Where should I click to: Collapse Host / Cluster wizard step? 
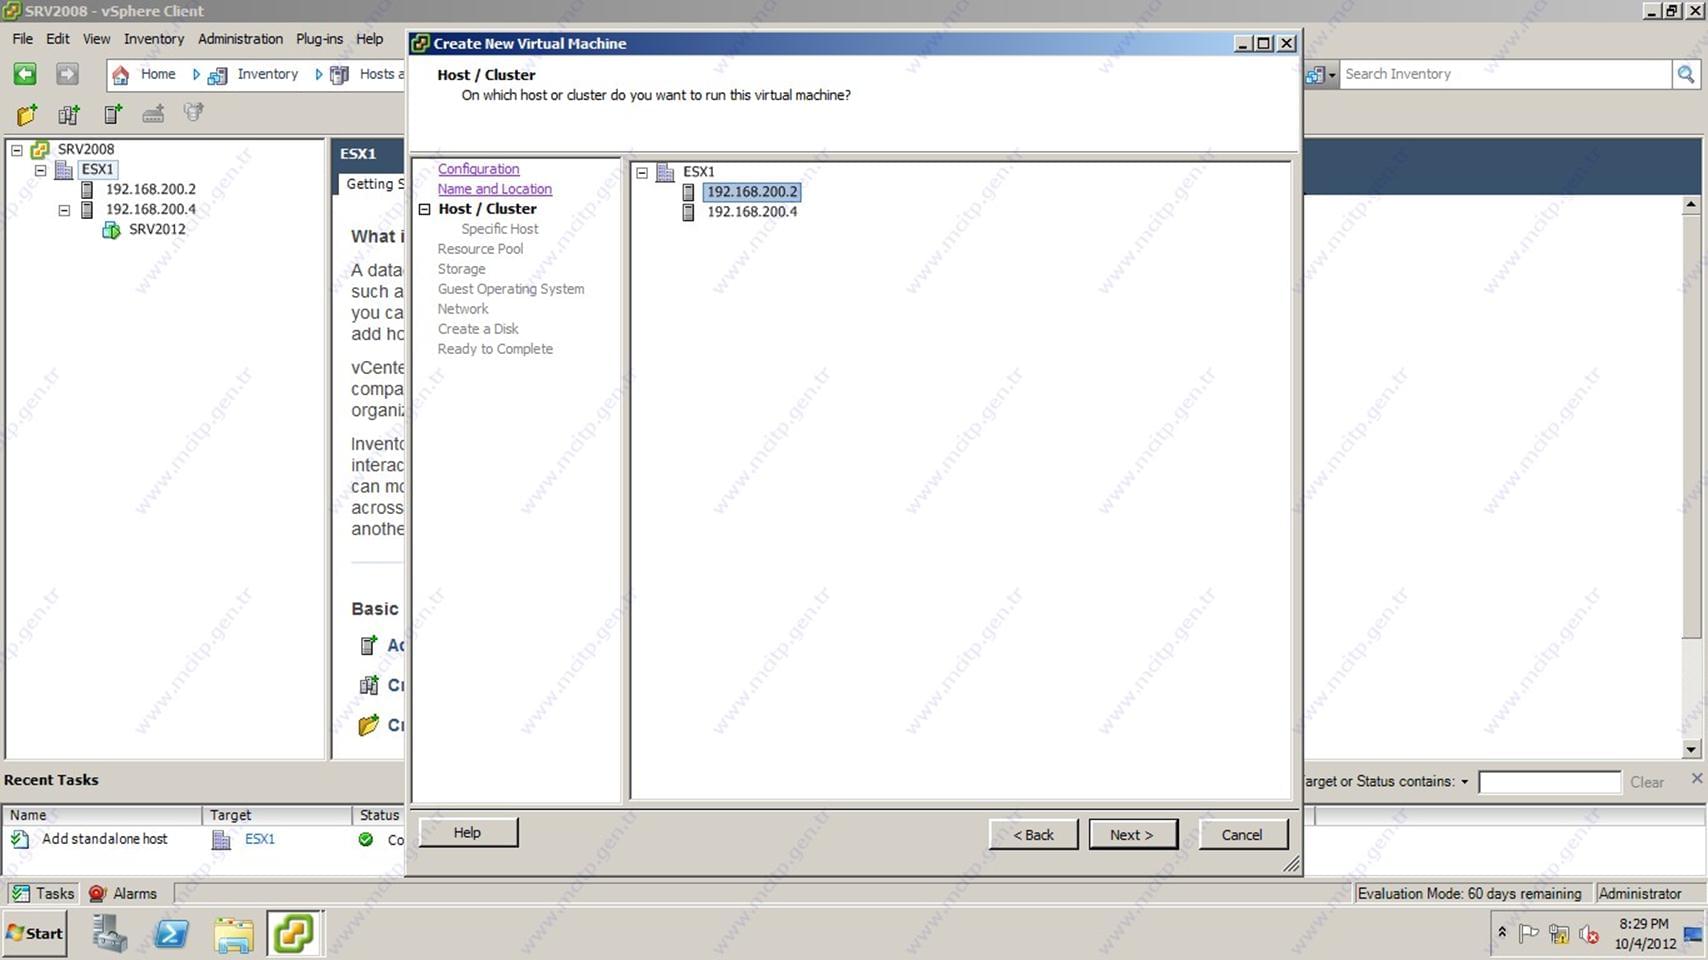point(424,209)
